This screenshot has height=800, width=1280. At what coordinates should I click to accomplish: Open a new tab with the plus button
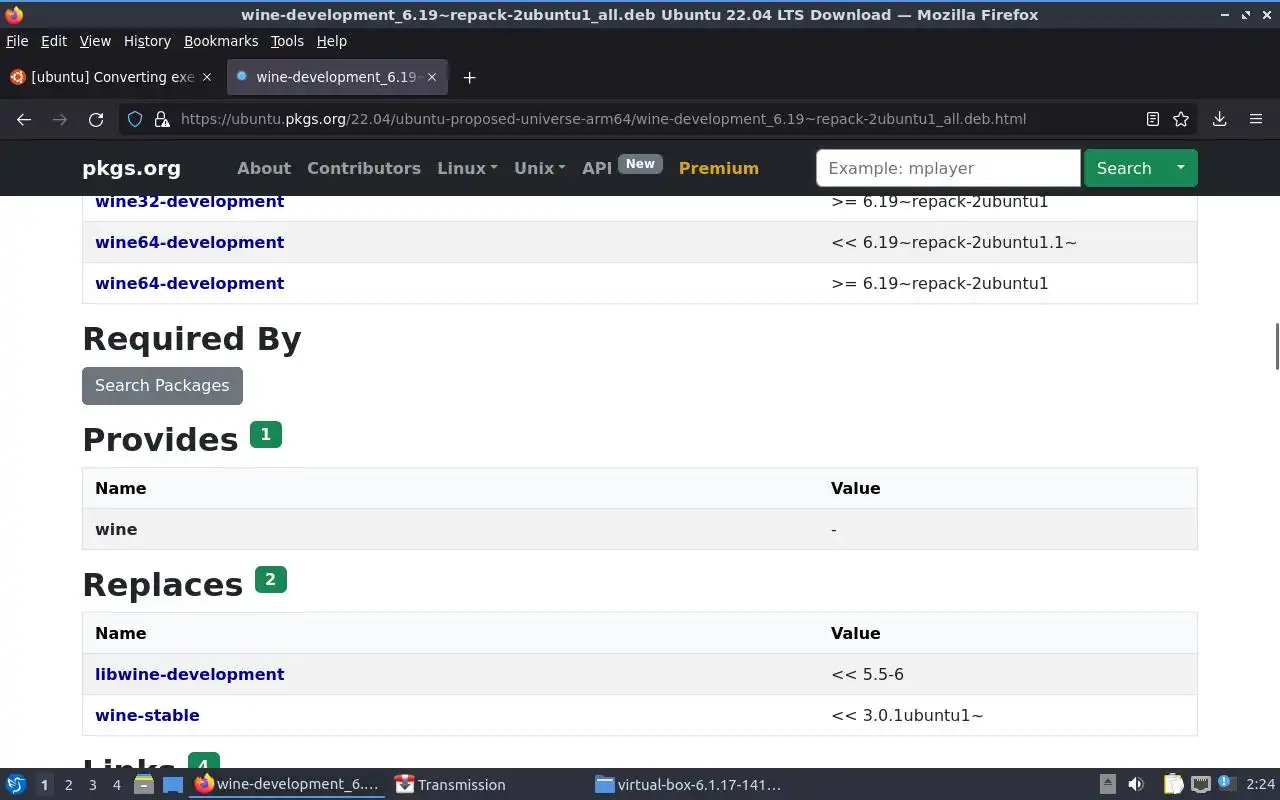tap(469, 77)
